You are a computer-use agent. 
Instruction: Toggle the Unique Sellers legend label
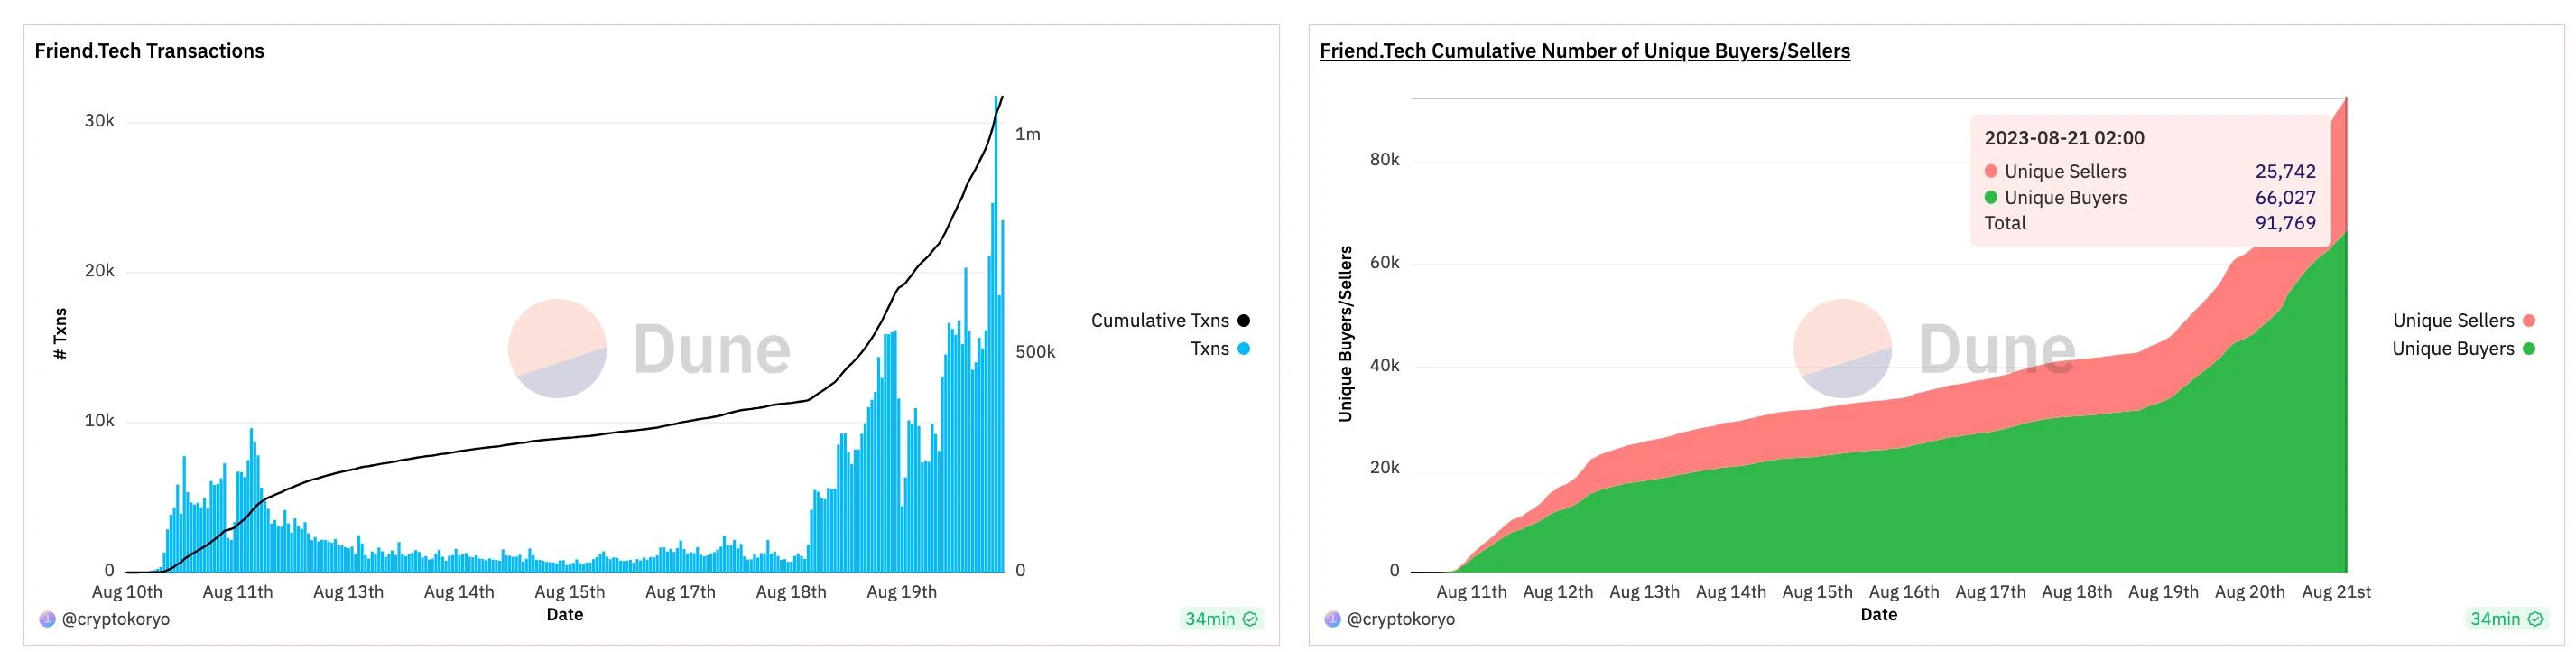click(x=2453, y=321)
